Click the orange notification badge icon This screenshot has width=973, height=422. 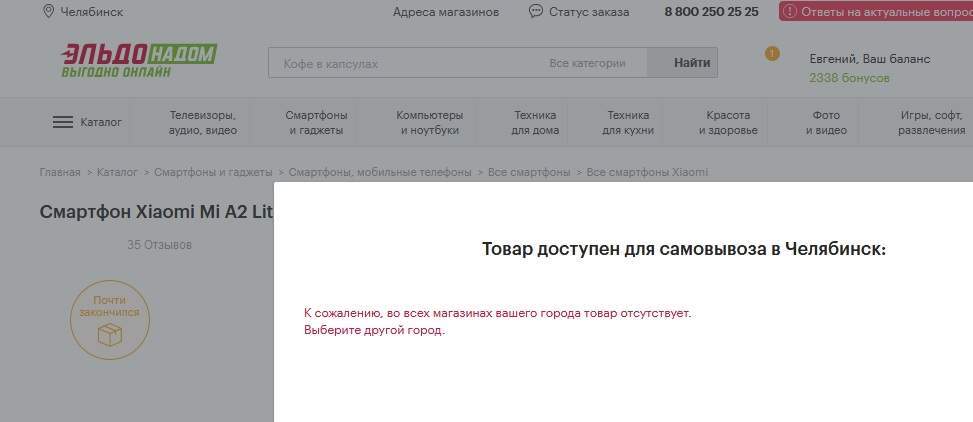pos(772,54)
